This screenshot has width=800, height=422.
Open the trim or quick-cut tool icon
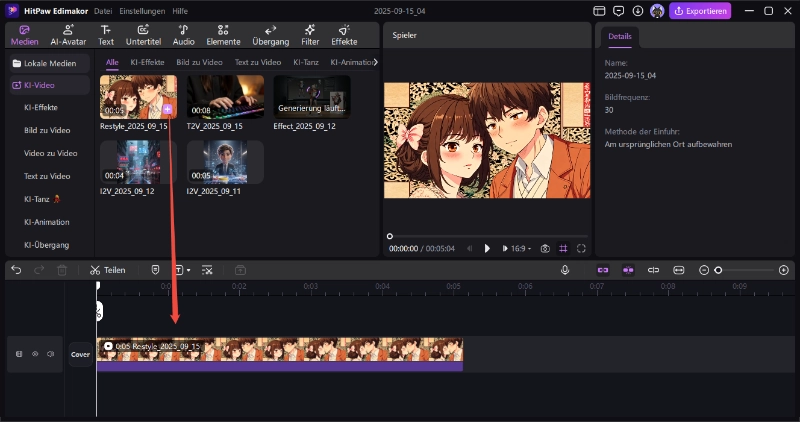tap(207, 270)
